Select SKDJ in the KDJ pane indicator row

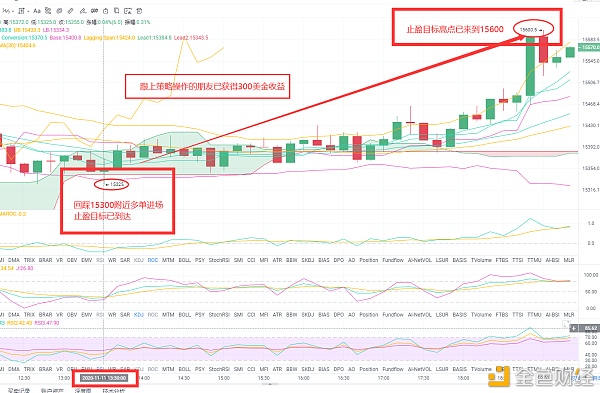(308, 315)
